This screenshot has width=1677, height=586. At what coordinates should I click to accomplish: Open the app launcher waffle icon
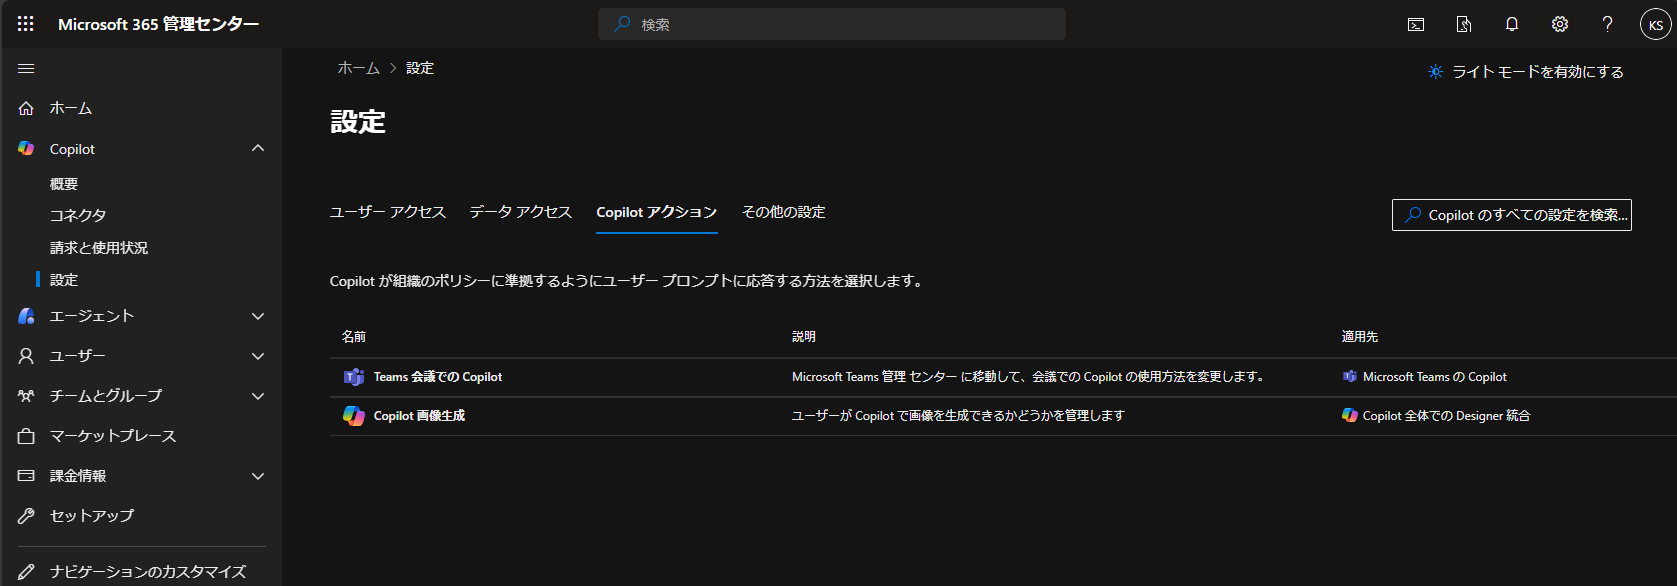(26, 24)
